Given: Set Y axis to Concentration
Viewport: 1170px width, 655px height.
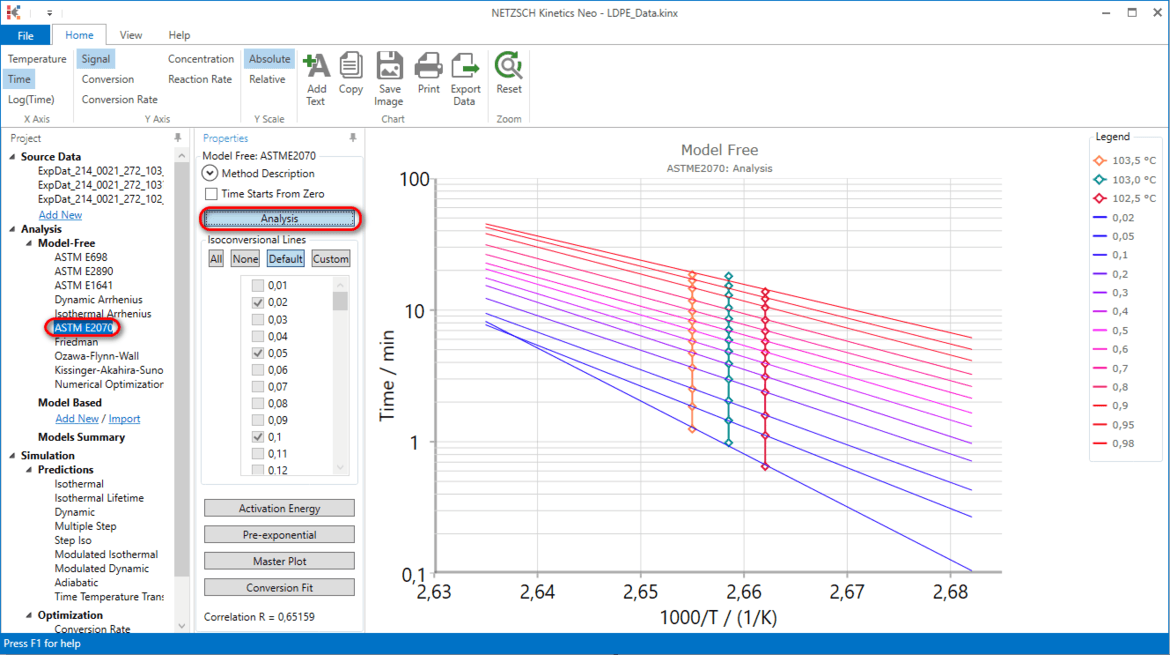Looking at the screenshot, I should [x=201, y=59].
